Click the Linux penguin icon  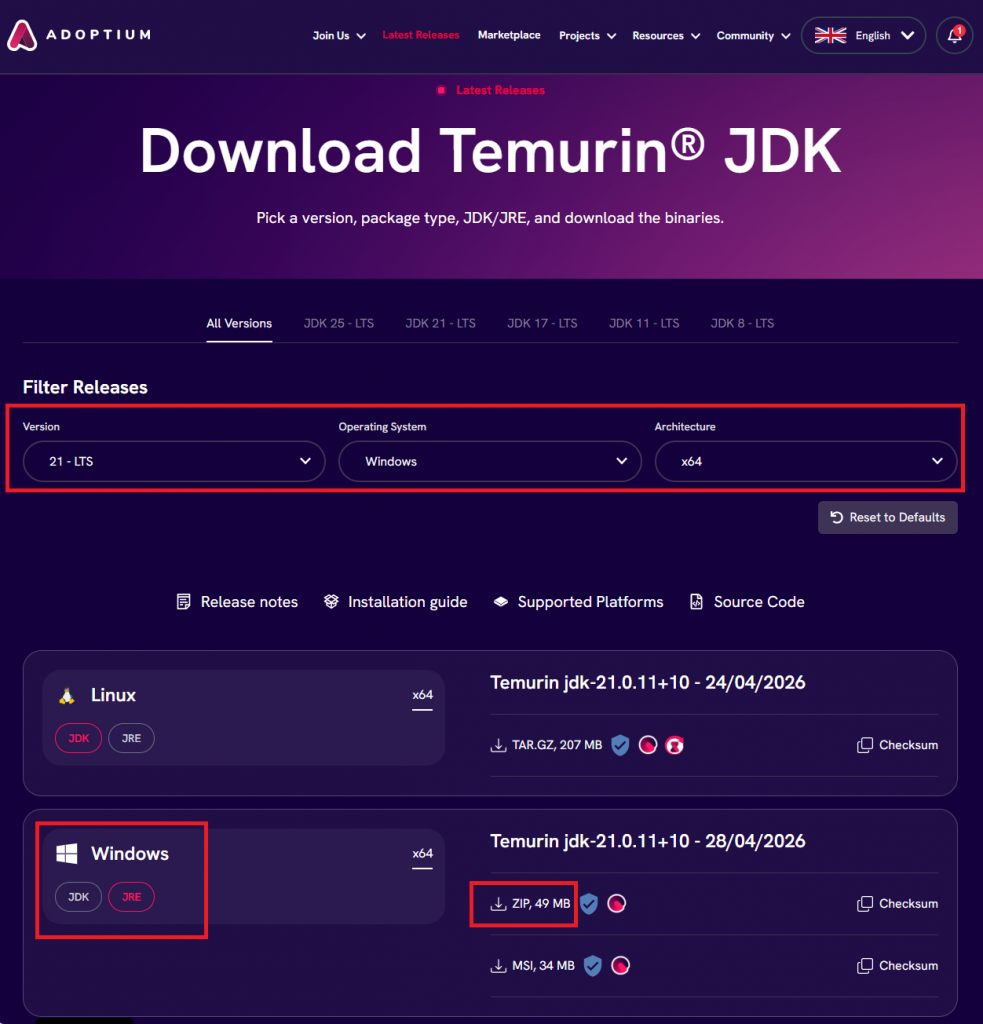coord(67,696)
